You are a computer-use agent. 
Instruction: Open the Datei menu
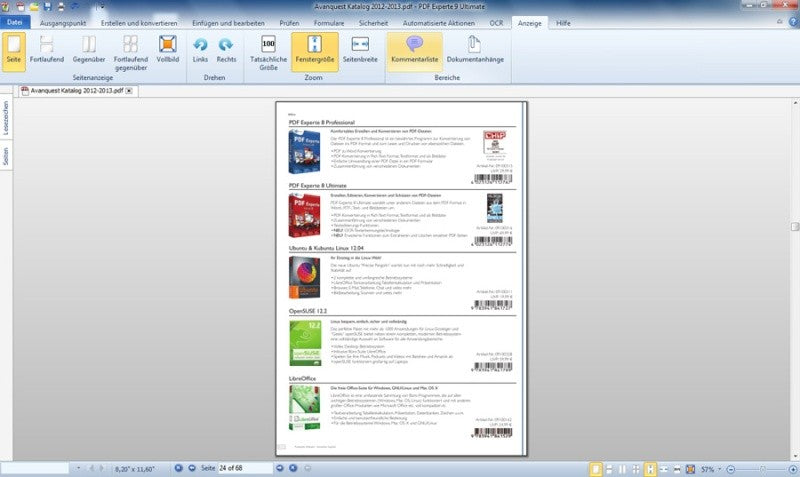(15, 23)
